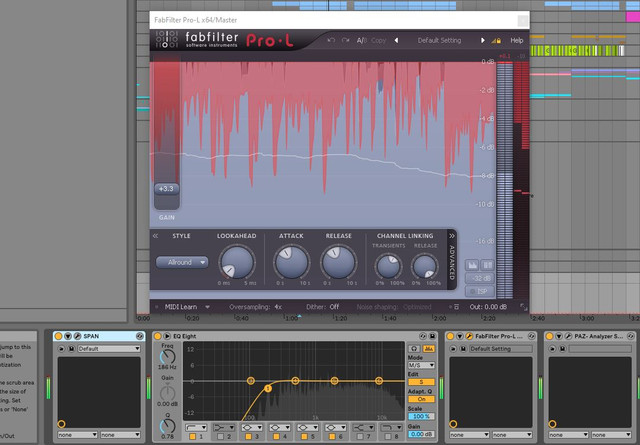Click the MIDI Learn button

click(x=181, y=307)
